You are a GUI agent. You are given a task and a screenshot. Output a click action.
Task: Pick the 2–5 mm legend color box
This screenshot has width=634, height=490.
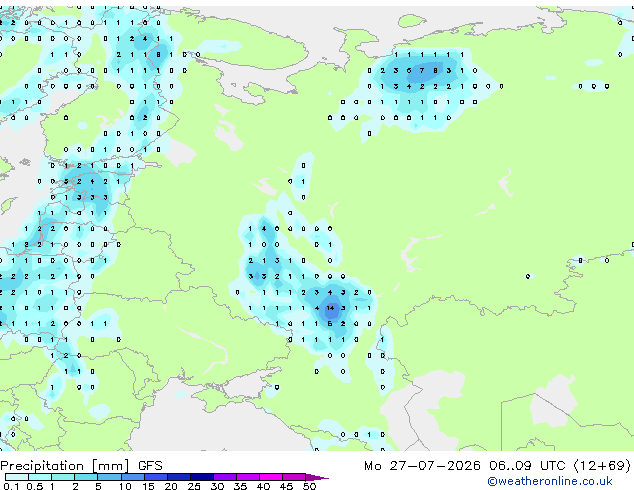pyautogui.click(x=86, y=477)
